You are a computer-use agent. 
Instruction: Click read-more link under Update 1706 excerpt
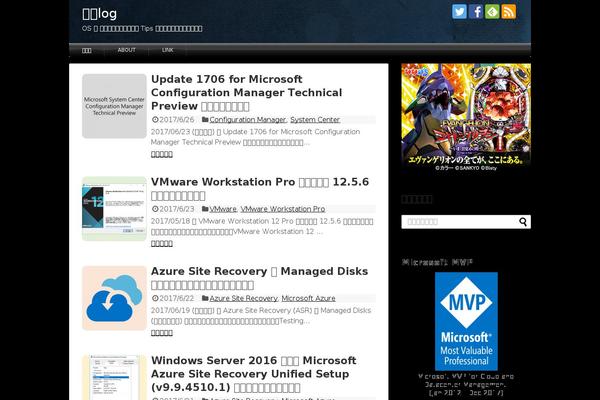161,154
